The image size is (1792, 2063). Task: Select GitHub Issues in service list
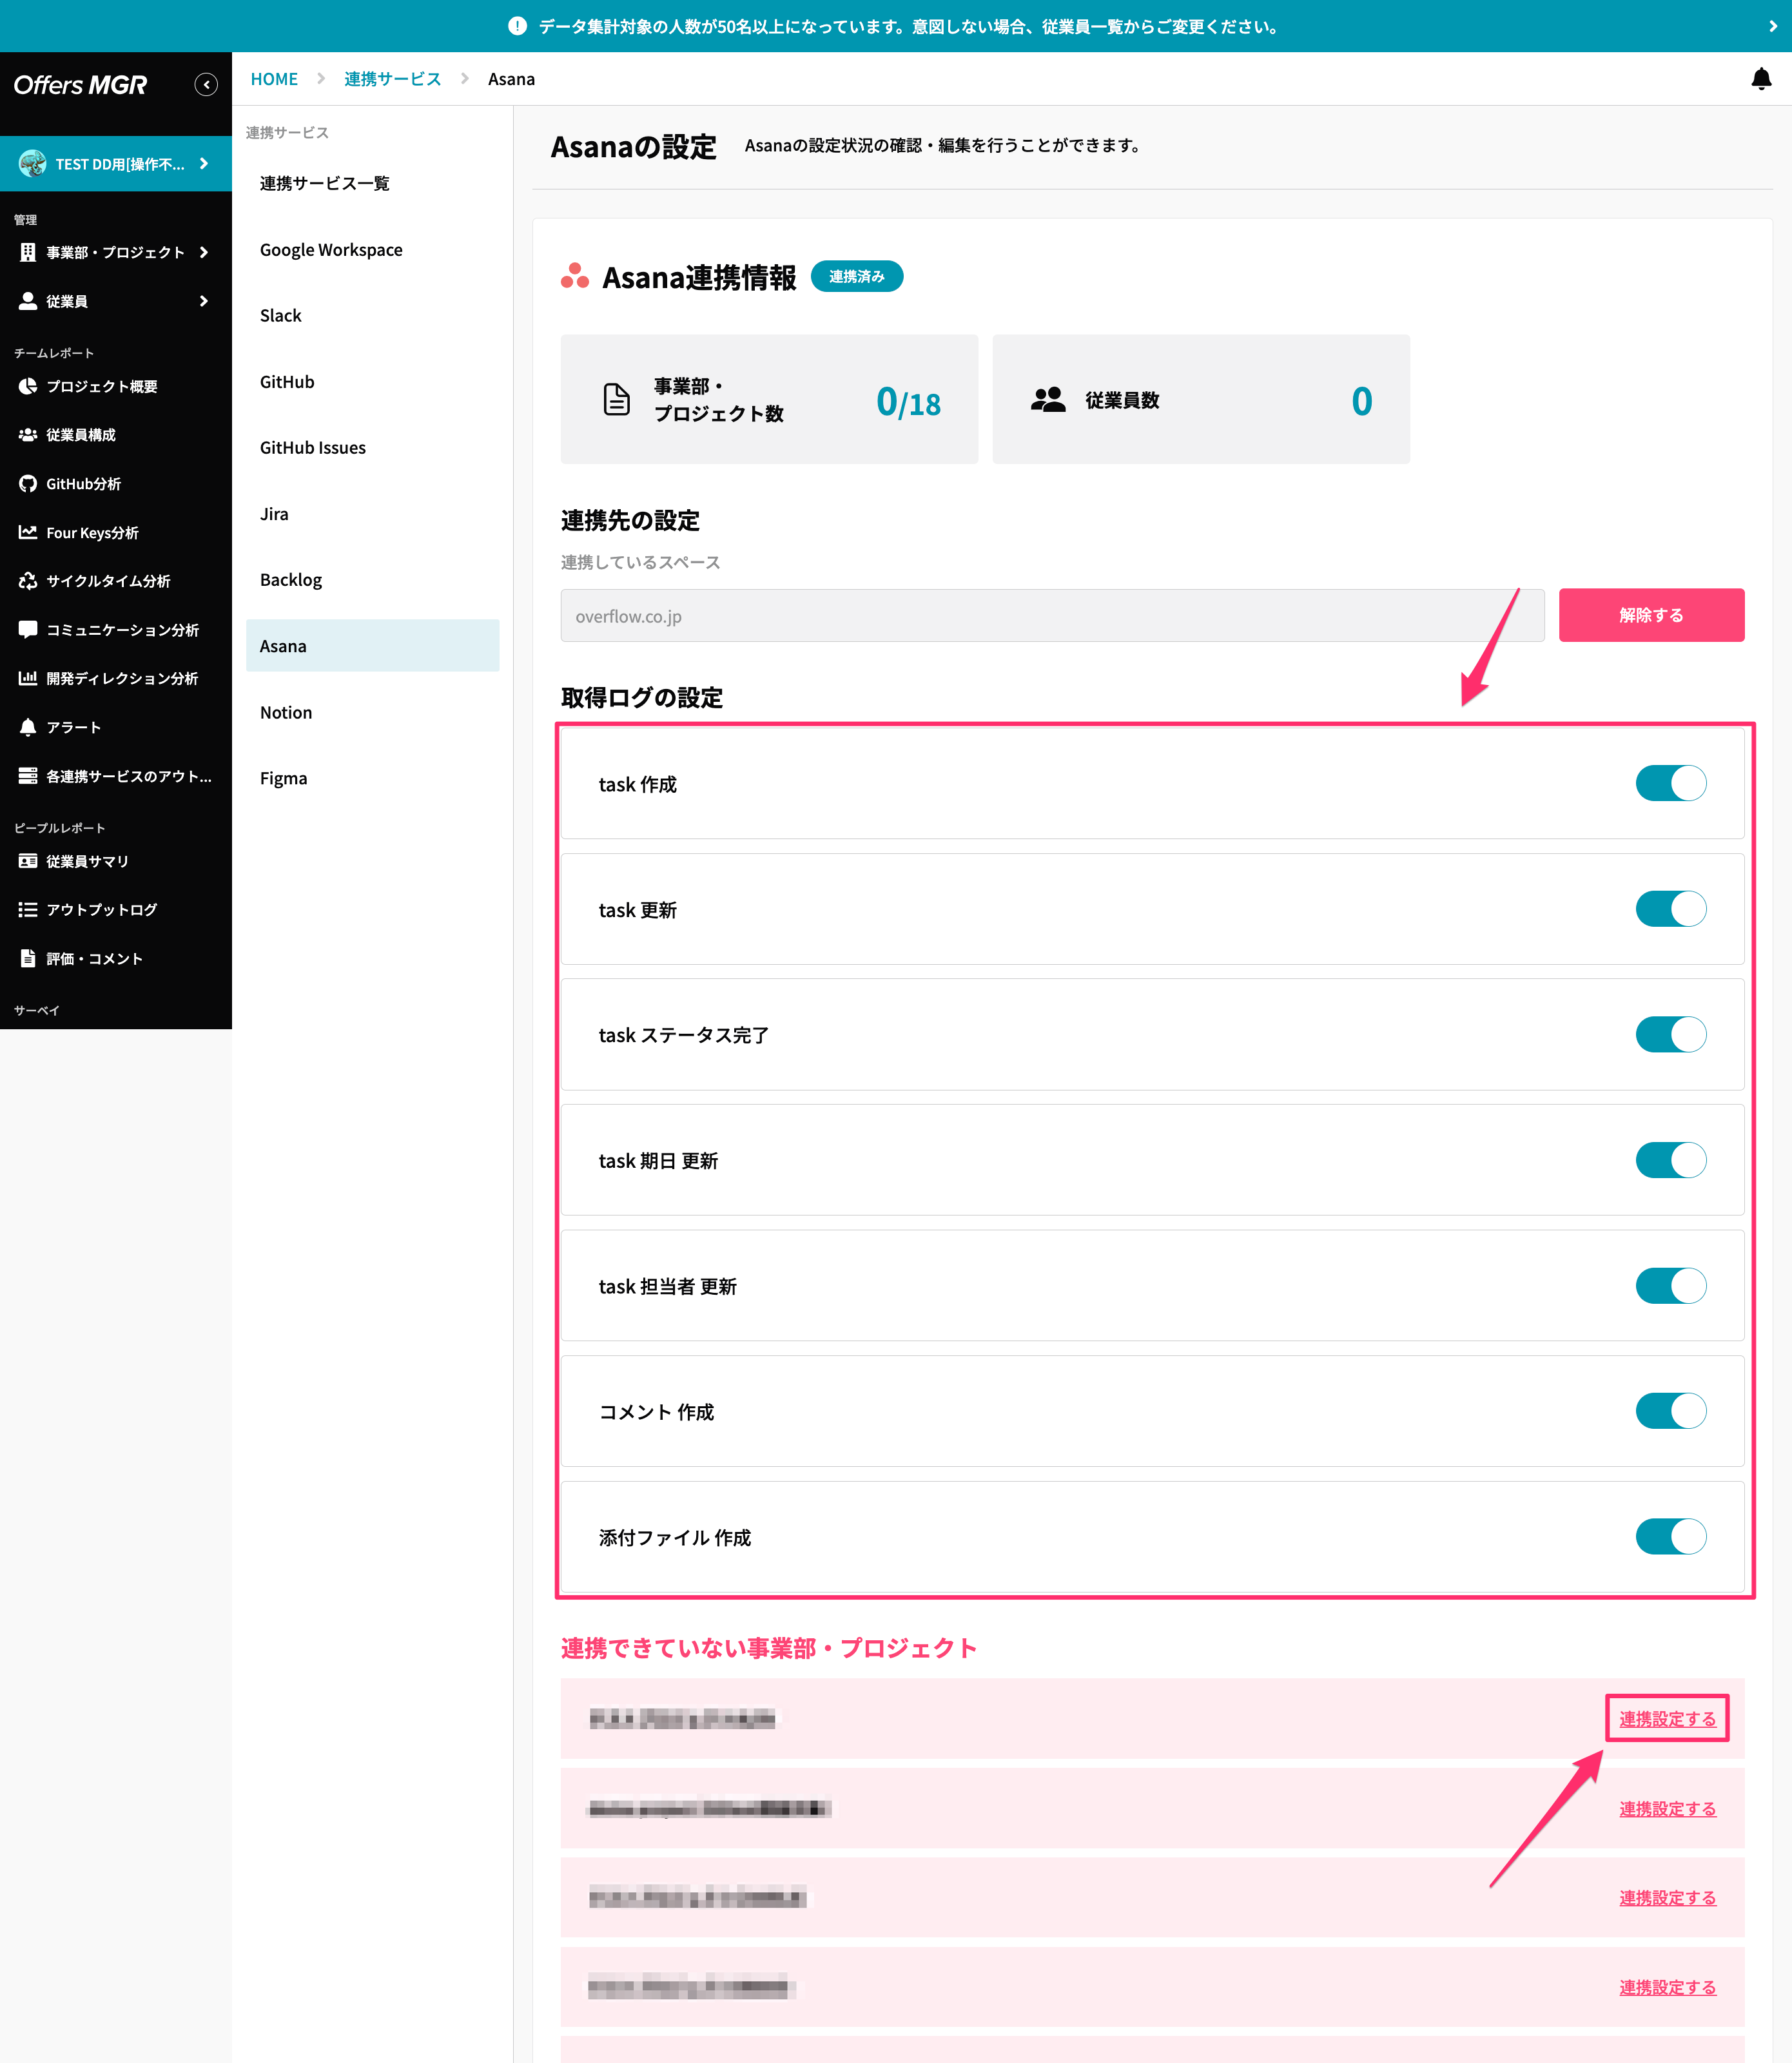point(372,448)
